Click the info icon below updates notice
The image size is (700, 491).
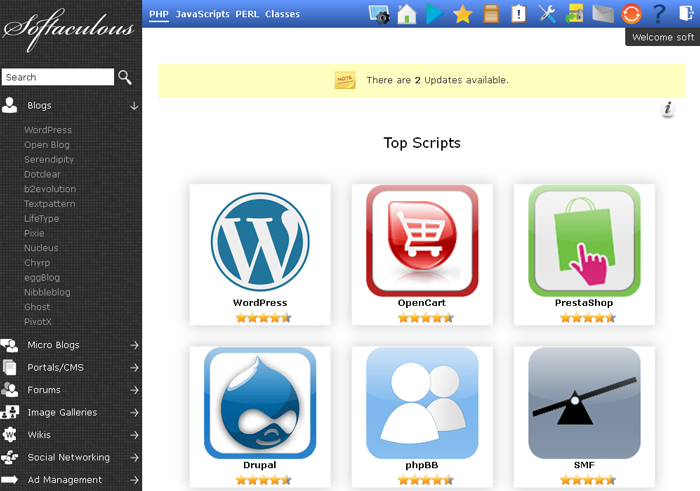pyautogui.click(x=669, y=110)
